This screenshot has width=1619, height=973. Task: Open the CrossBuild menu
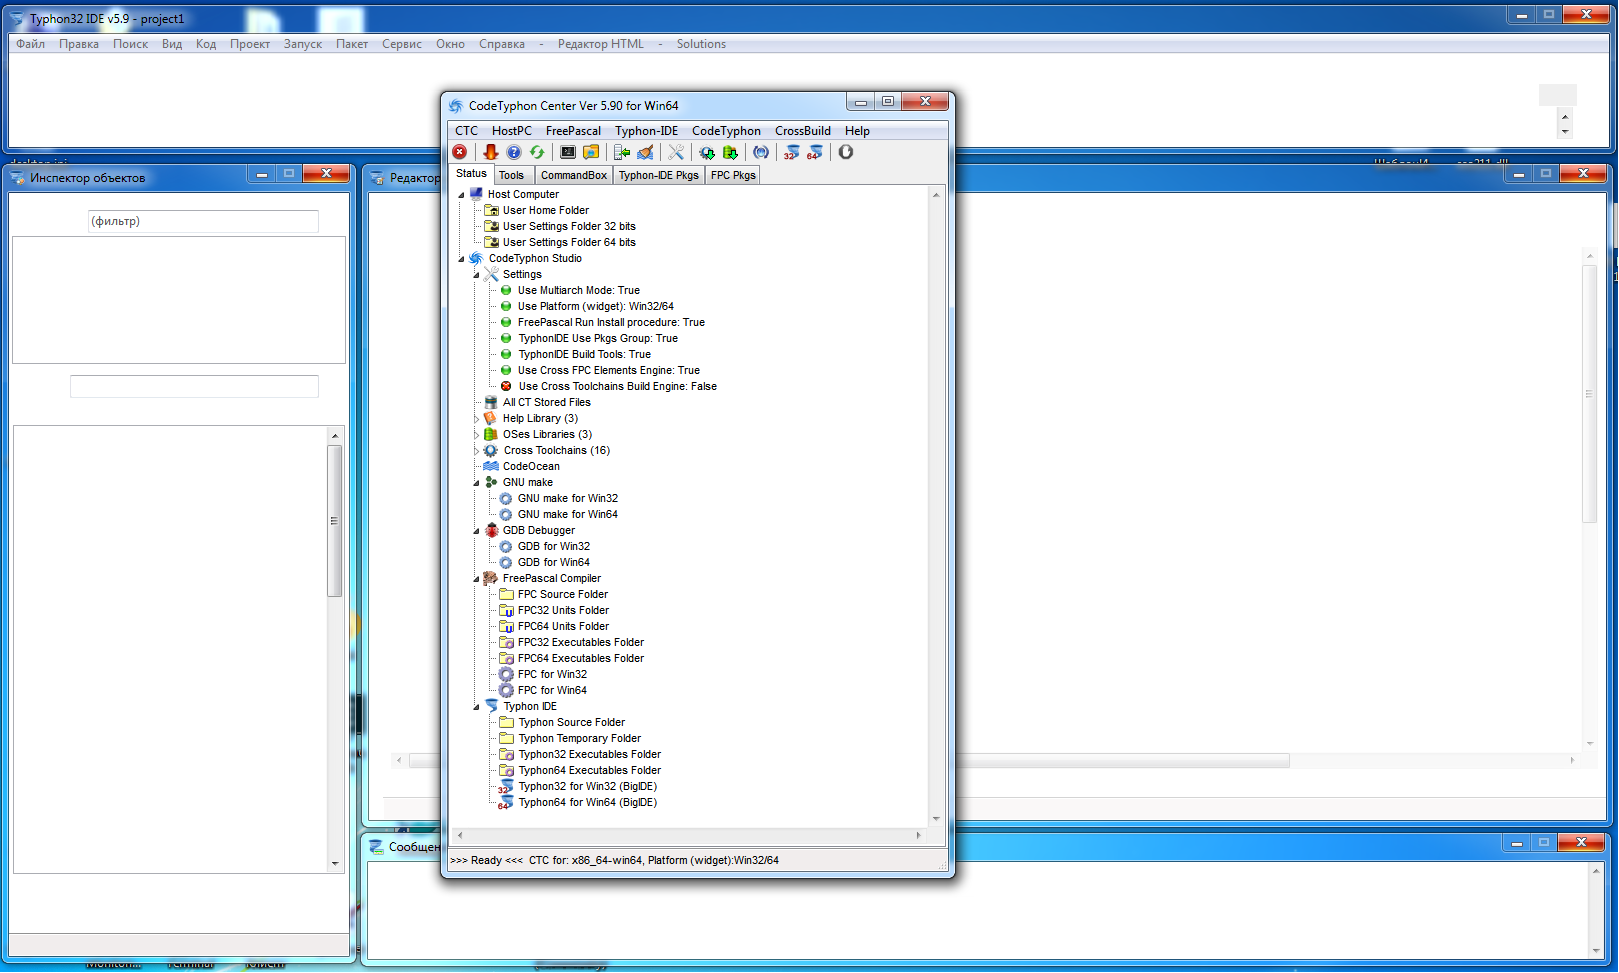[803, 131]
